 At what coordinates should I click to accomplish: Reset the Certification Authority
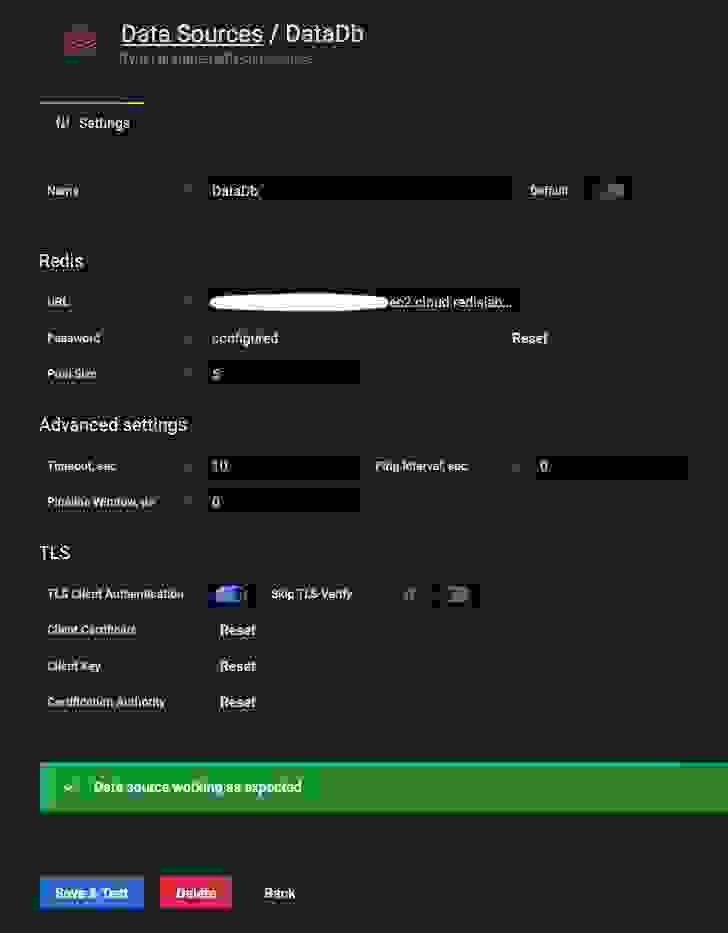tap(237, 702)
